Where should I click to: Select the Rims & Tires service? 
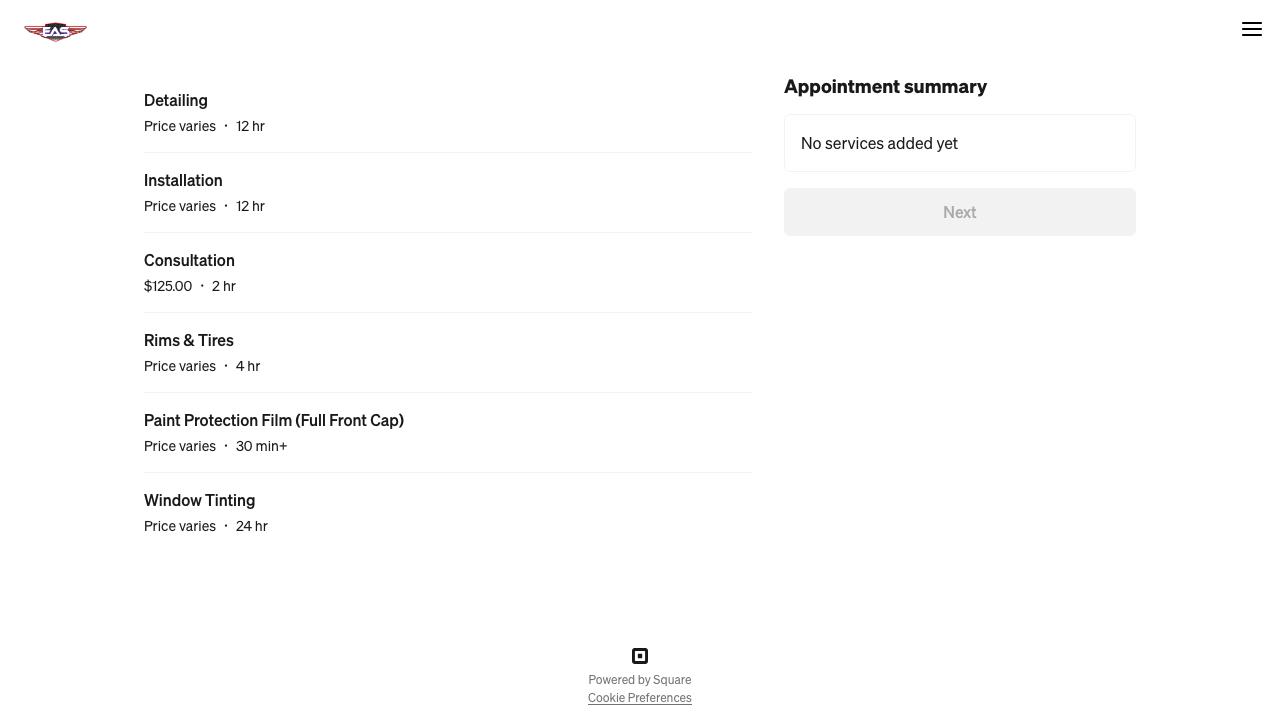[189, 340]
